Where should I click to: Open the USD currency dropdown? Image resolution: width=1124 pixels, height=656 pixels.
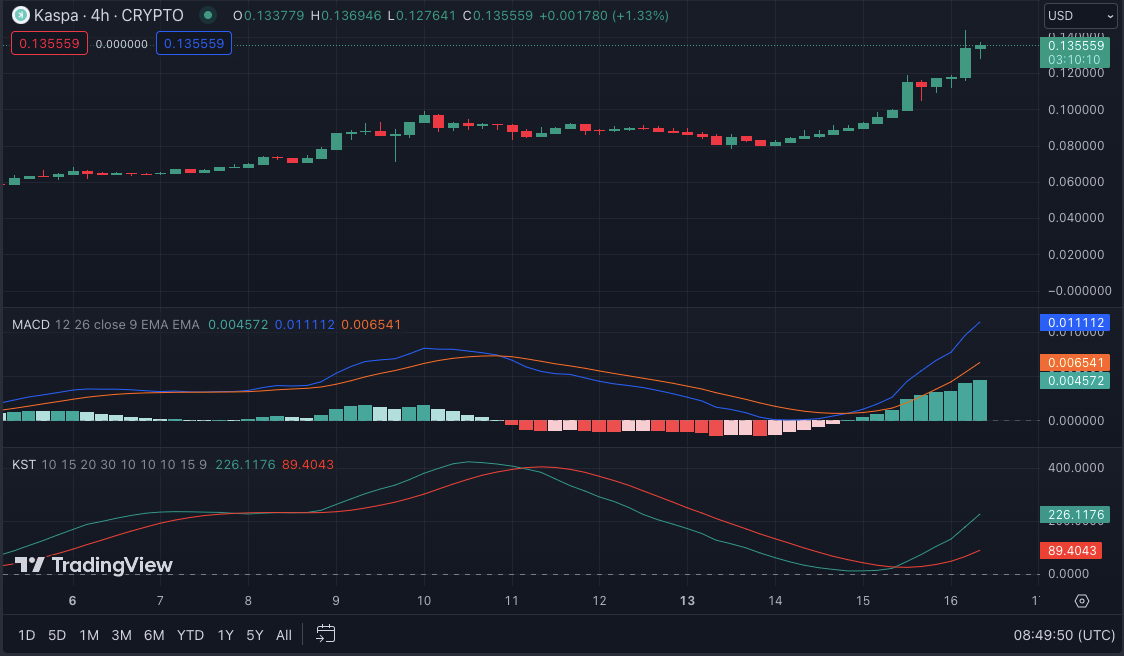click(1080, 16)
